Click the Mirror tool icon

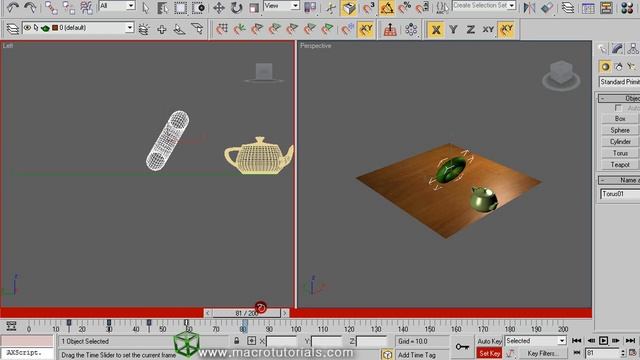pos(529,7)
